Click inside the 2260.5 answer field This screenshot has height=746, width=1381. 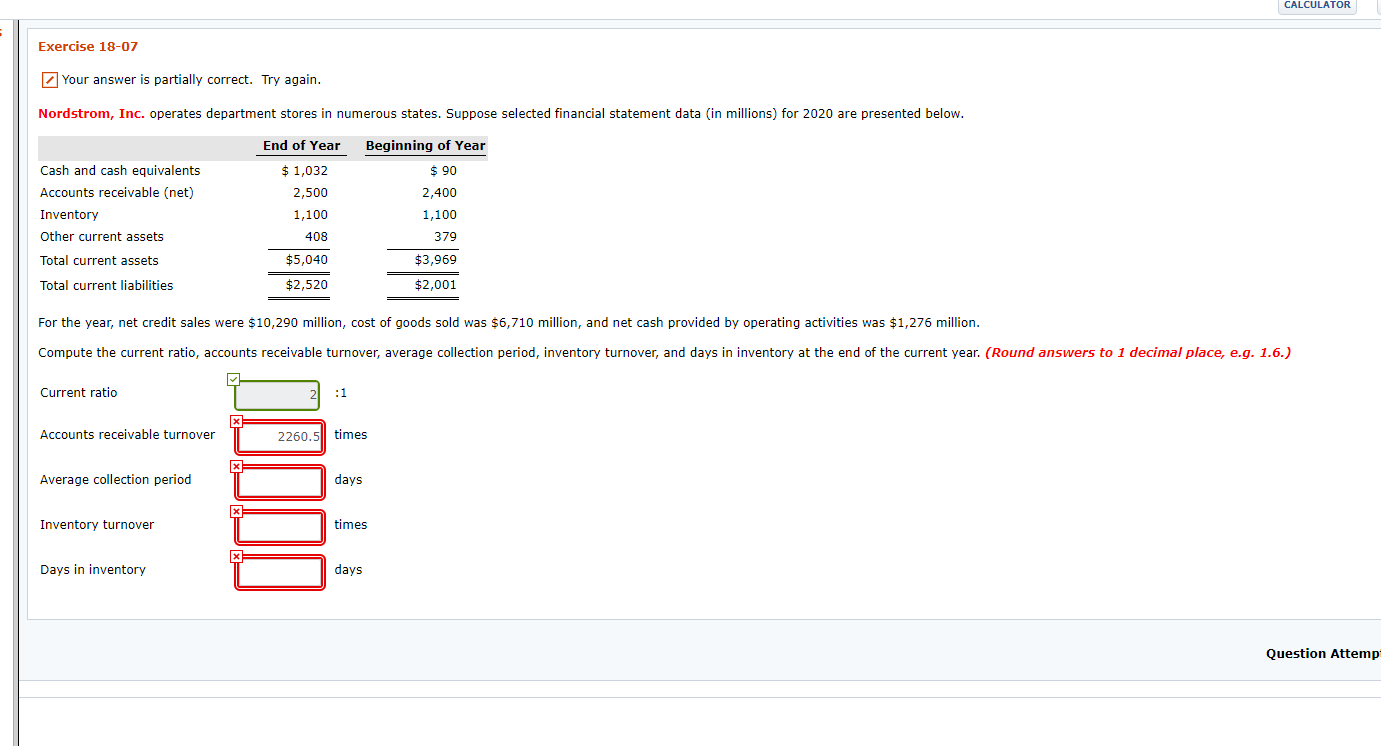click(x=278, y=437)
